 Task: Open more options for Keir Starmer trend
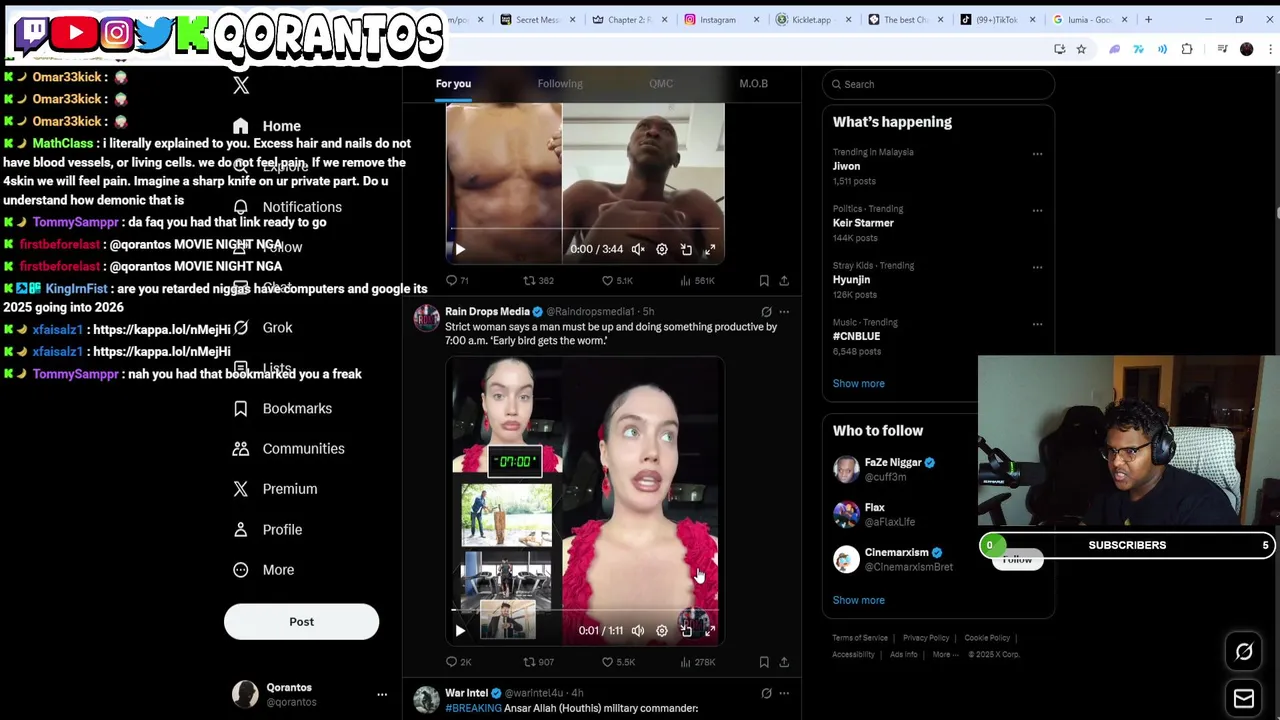coord(1037,211)
